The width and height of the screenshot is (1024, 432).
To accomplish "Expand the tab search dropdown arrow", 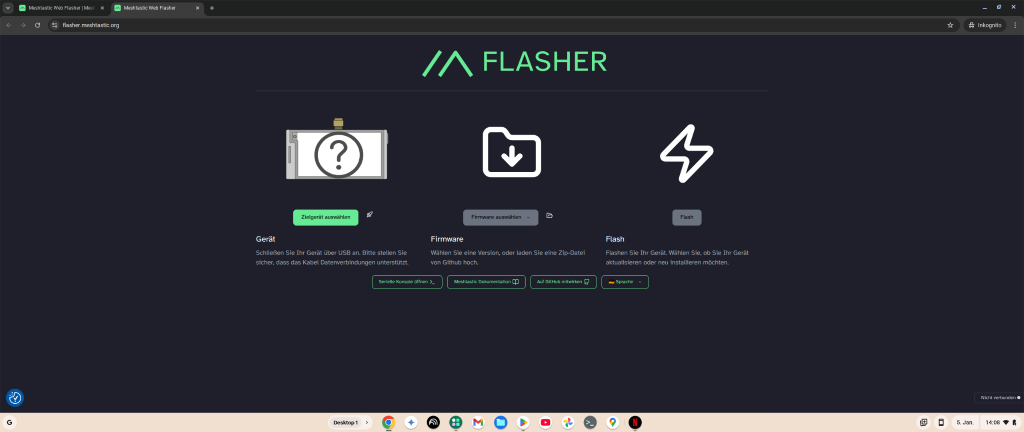I will [x=8, y=8].
